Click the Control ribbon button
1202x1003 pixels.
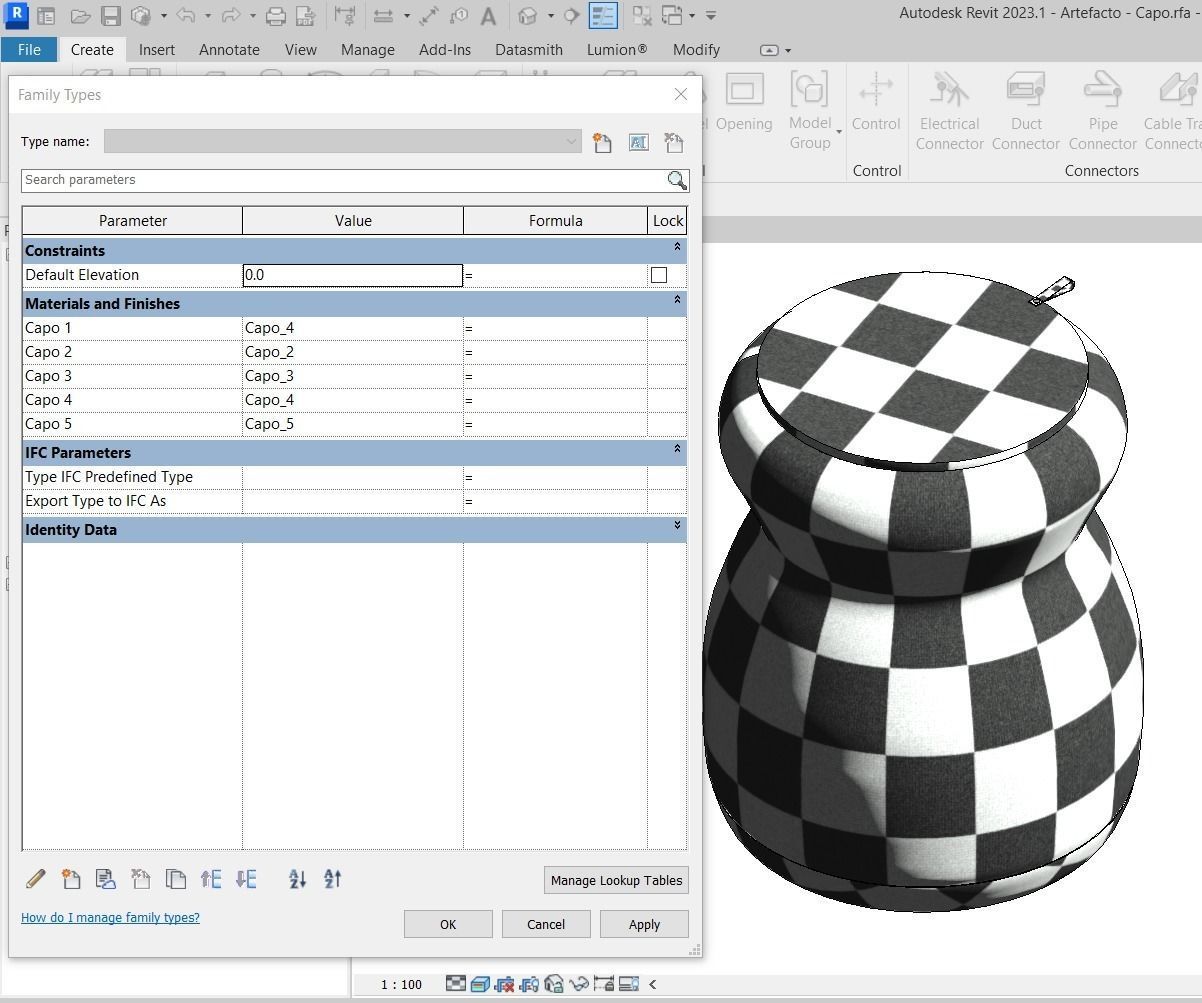click(876, 103)
